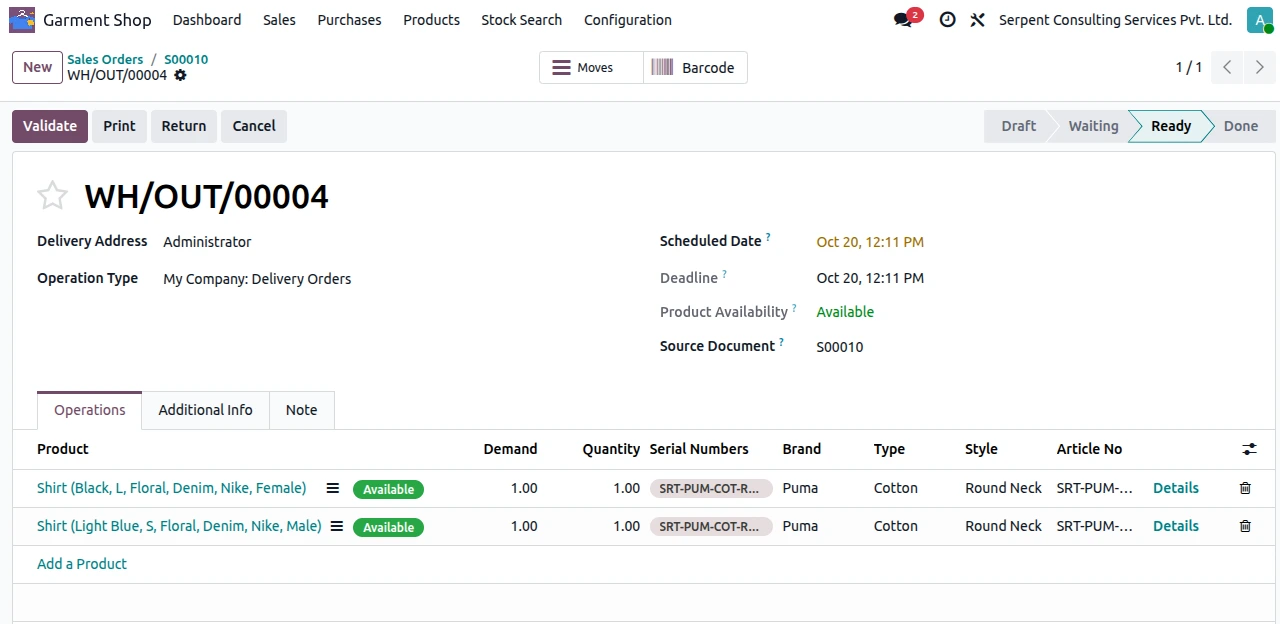Open optional columns settings icon
1280x624 pixels.
(x=1250, y=450)
